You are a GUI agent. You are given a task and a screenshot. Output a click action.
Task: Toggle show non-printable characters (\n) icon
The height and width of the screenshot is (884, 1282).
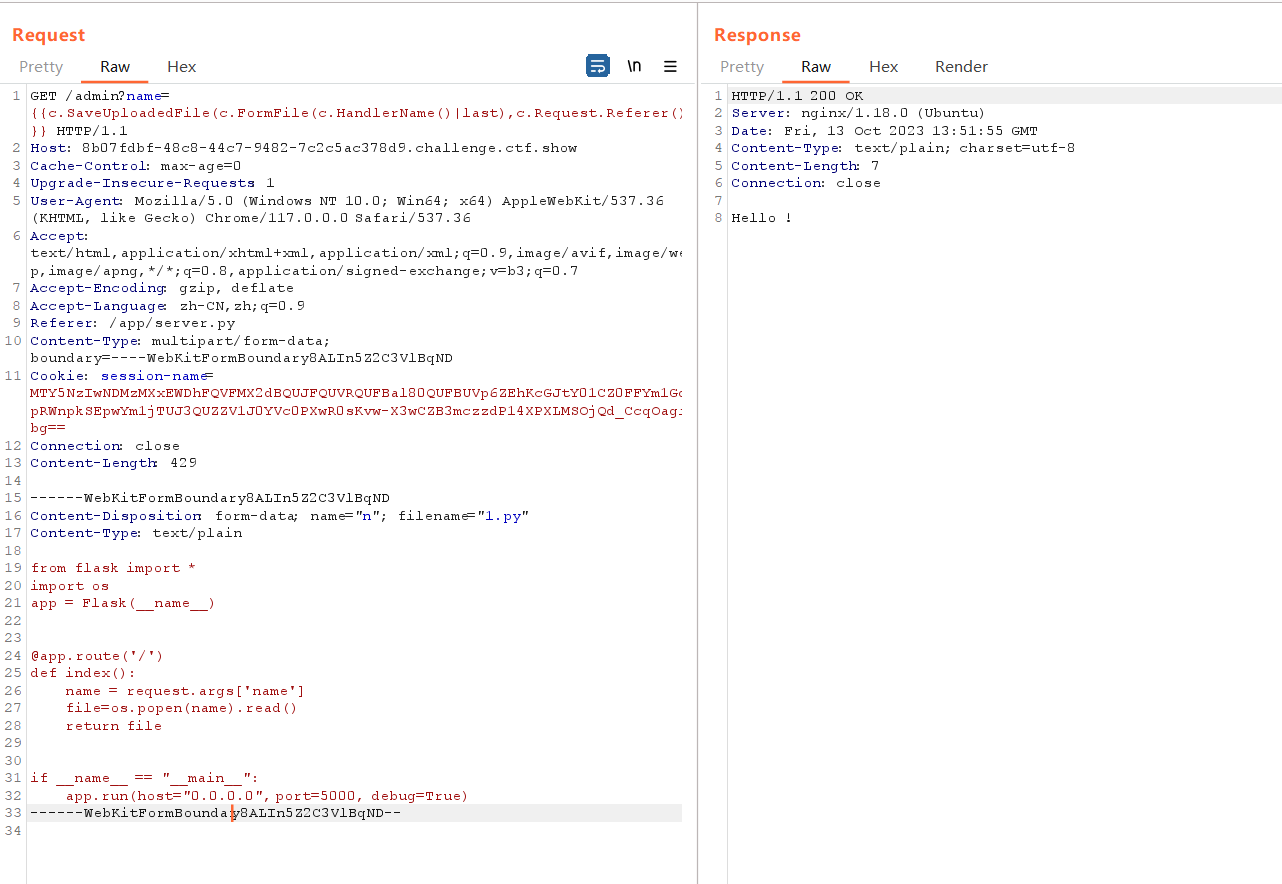click(634, 66)
